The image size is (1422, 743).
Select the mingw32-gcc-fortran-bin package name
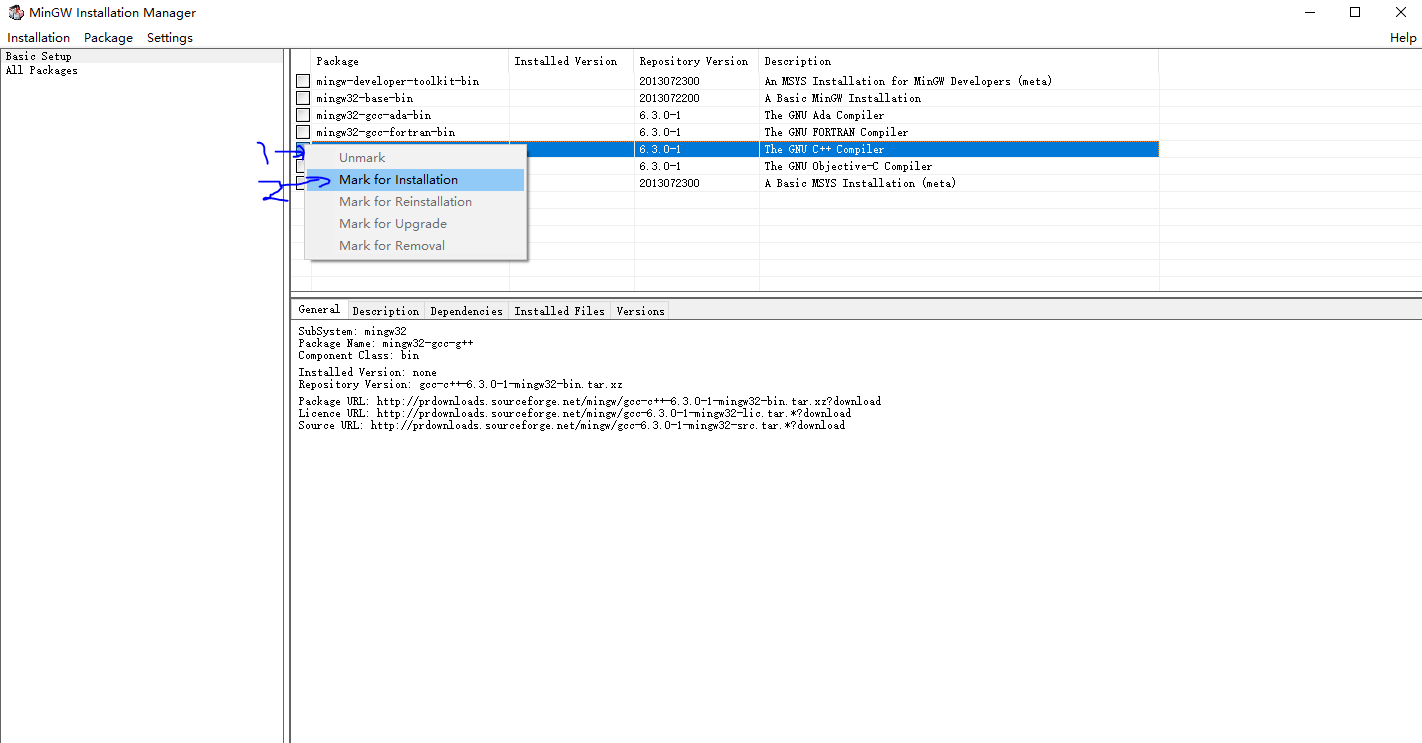[385, 132]
